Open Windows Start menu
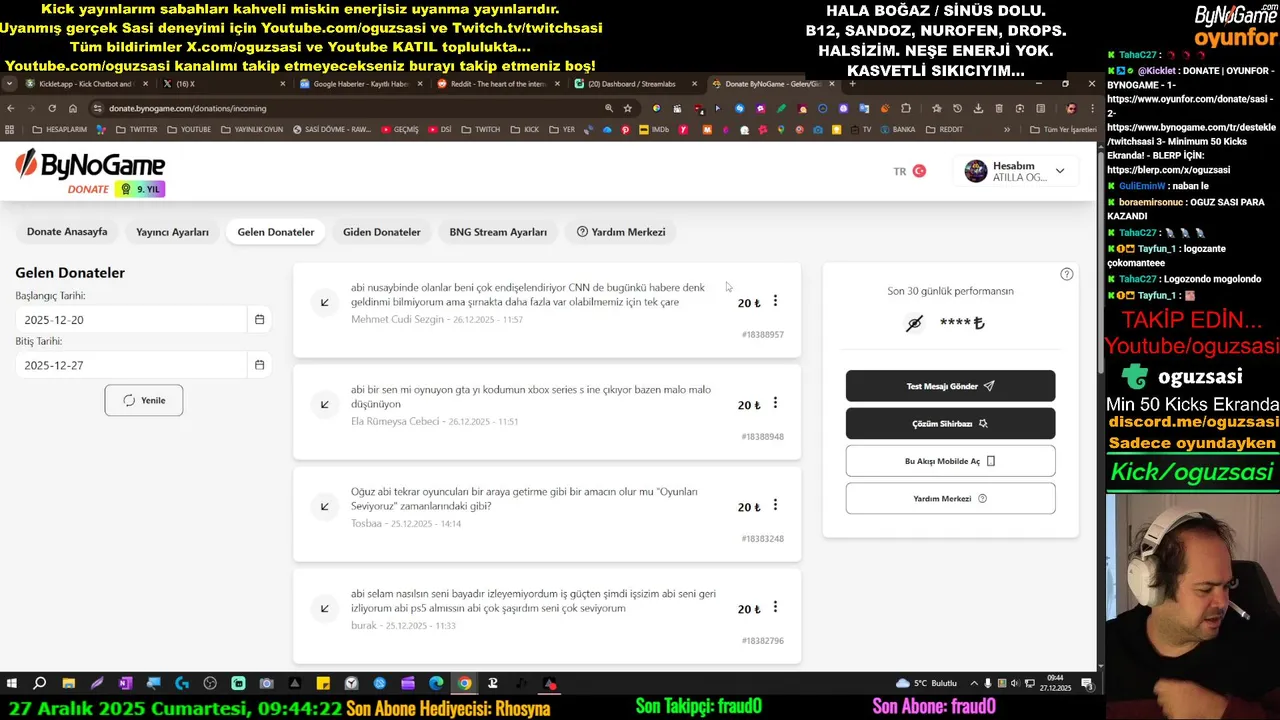This screenshot has height=720, width=1280. click(x=12, y=684)
